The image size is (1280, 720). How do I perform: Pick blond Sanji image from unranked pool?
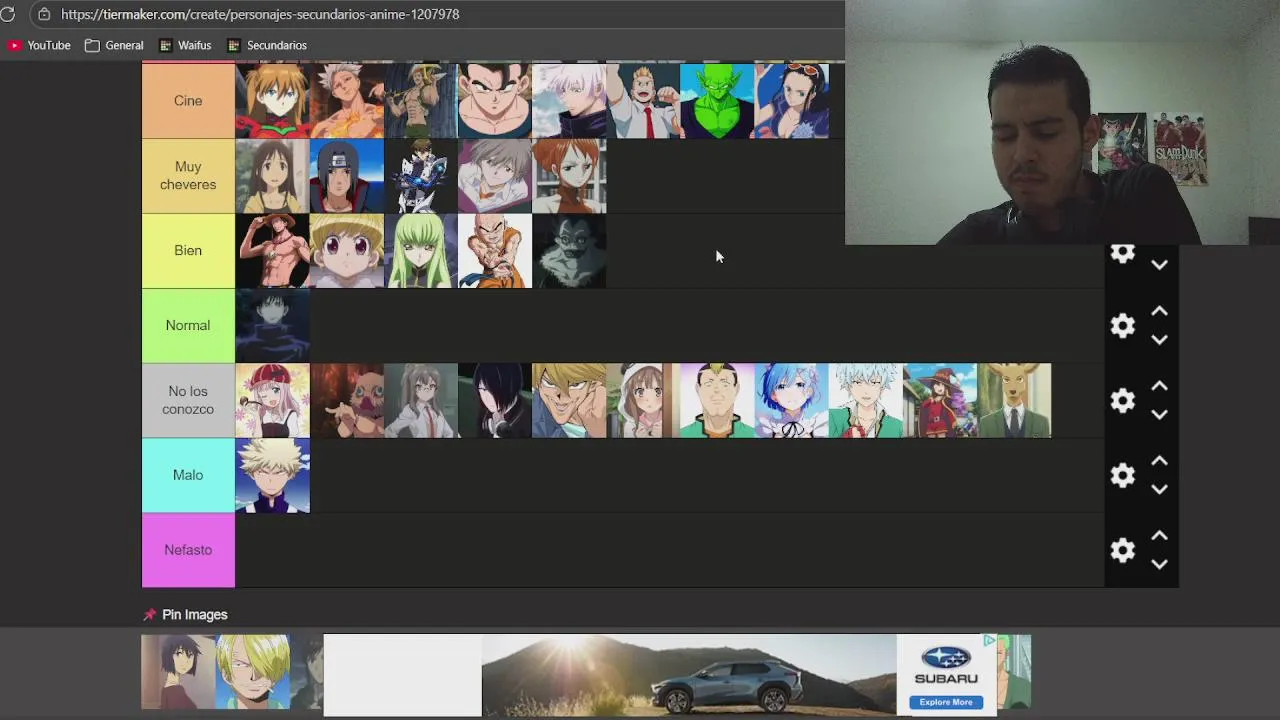coord(253,672)
